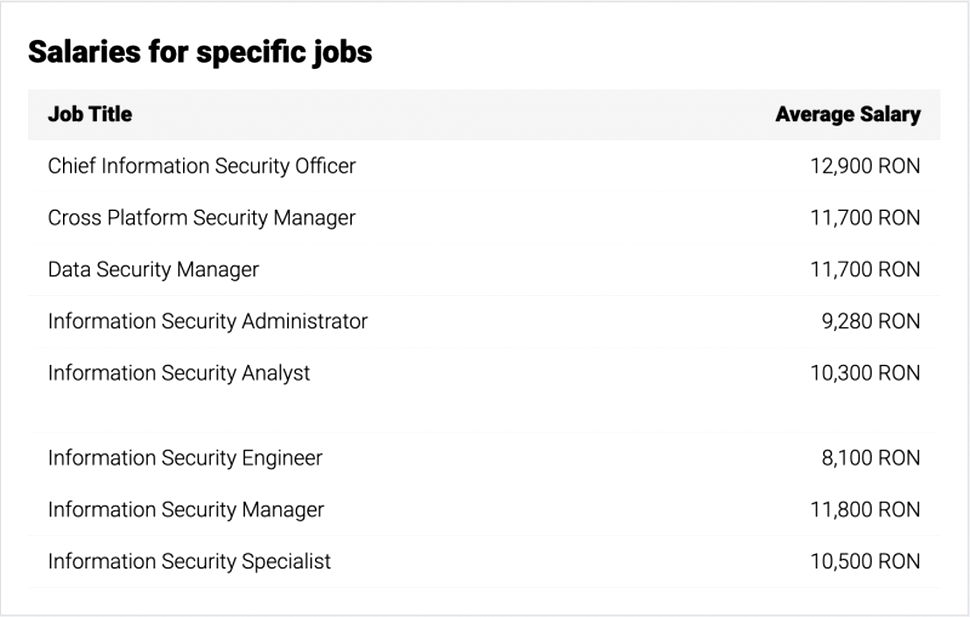Select Chief Information Security Officer job title
This screenshot has width=970, height=617.
pyautogui.click(x=202, y=166)
